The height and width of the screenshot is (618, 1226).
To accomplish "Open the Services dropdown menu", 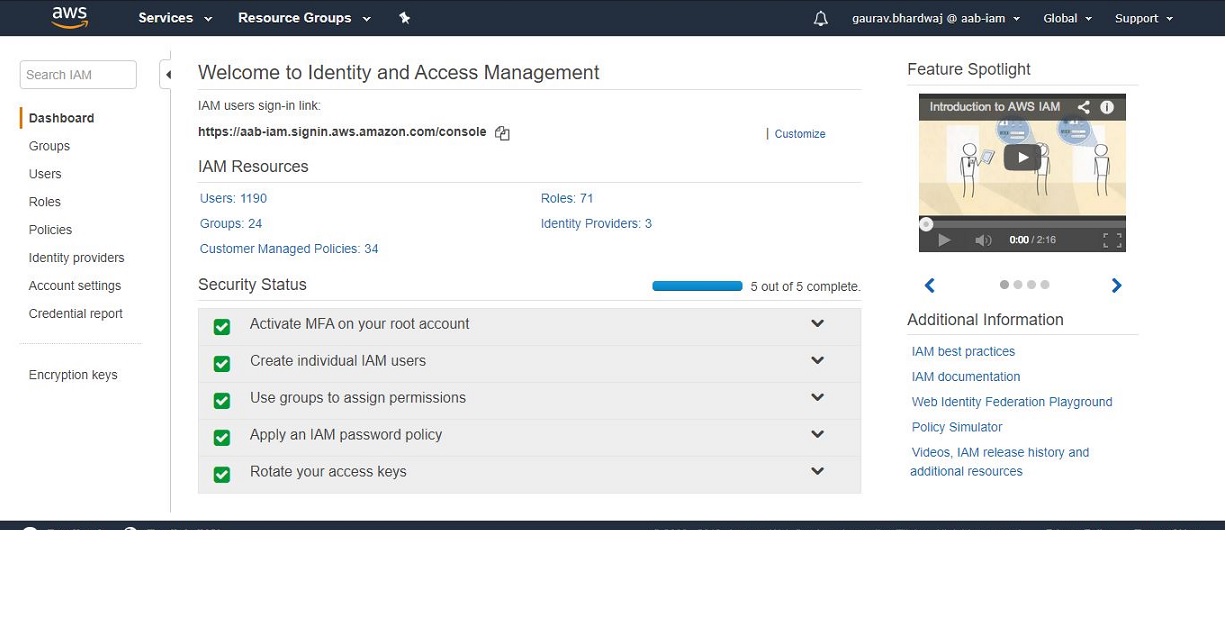I will click(x=175, y=18).
